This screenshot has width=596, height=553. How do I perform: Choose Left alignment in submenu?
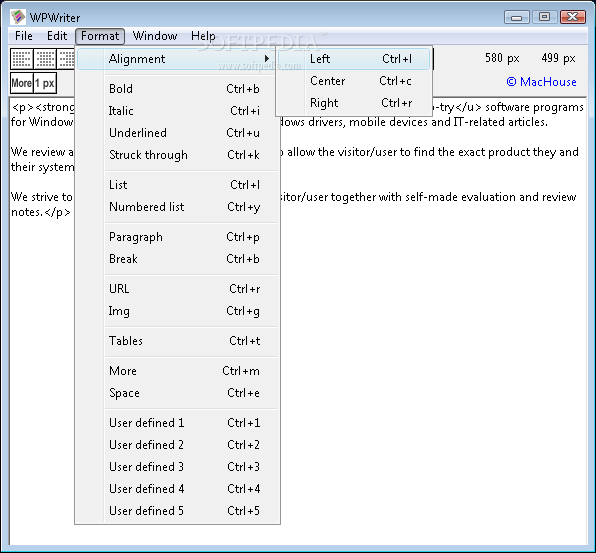(354, 59)
